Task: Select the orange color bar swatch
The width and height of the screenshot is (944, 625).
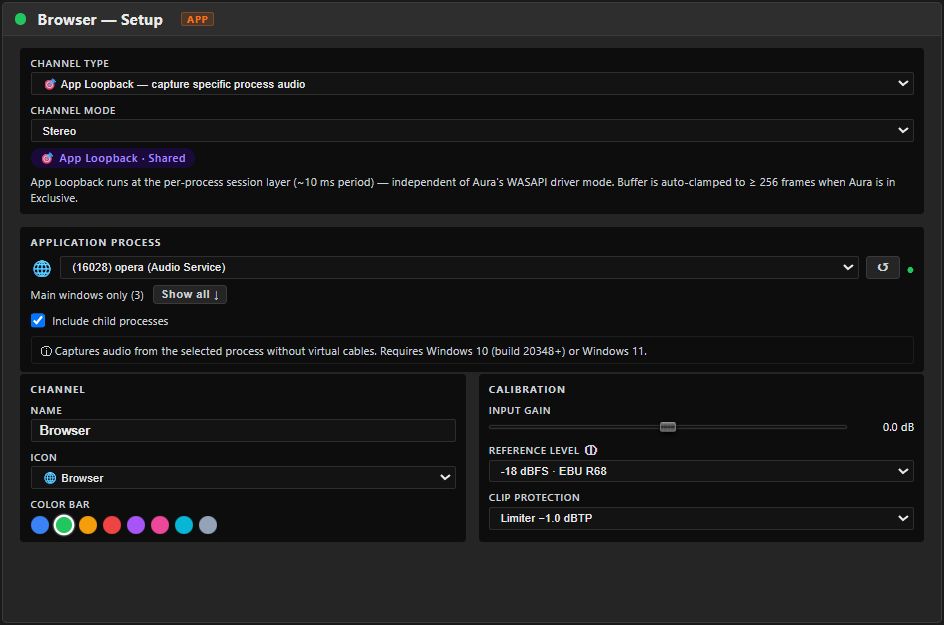Action: pyautogui.click(x=88, y=525)
